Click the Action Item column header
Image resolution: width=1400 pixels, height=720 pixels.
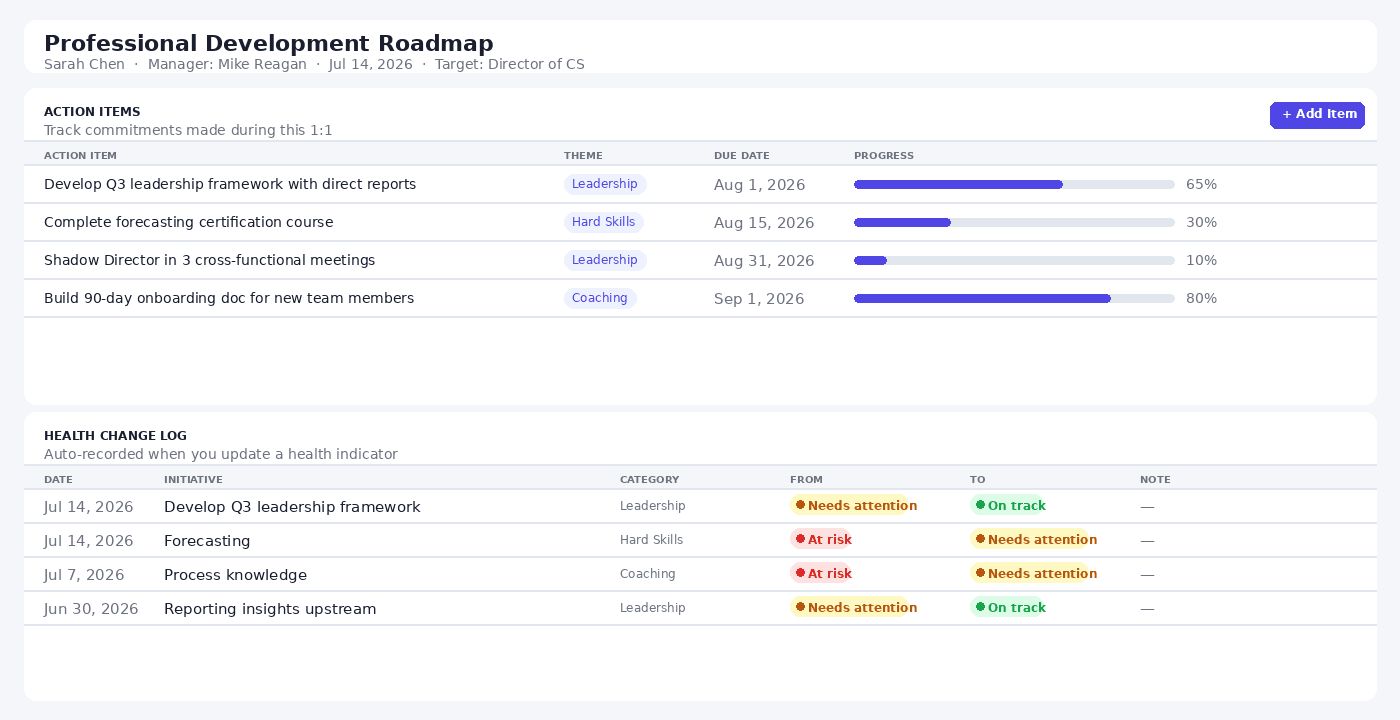click(80, 156)
